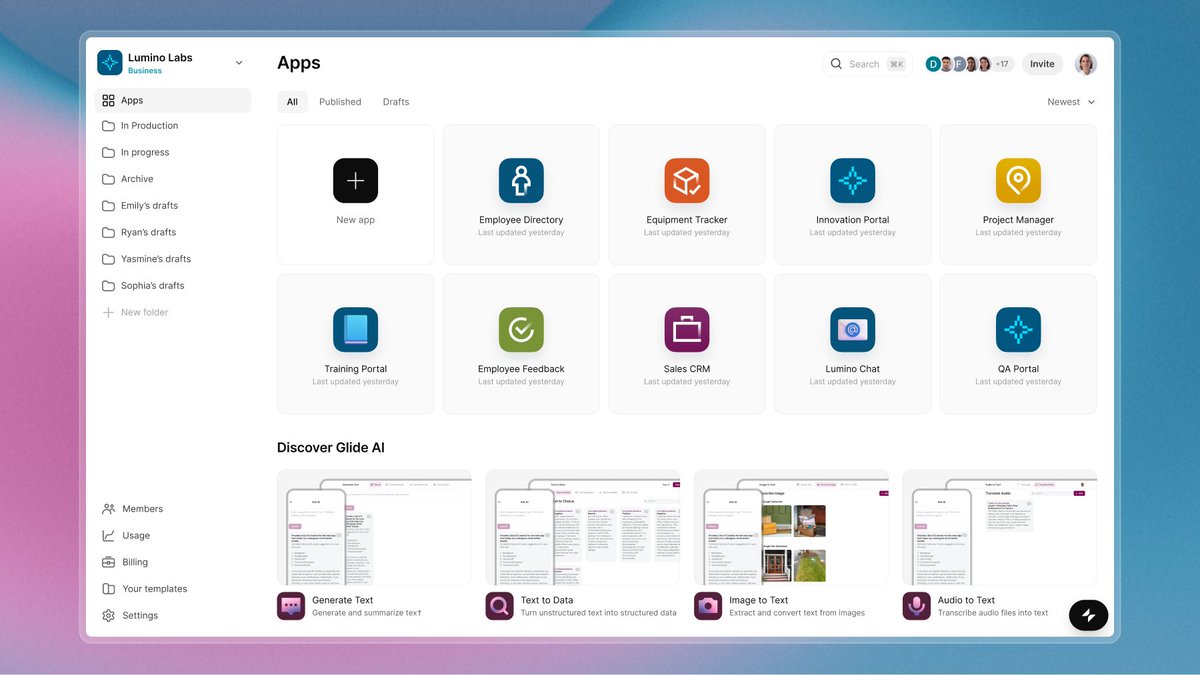Create a New app
The image size is (1200, 675).
[355, 181]
